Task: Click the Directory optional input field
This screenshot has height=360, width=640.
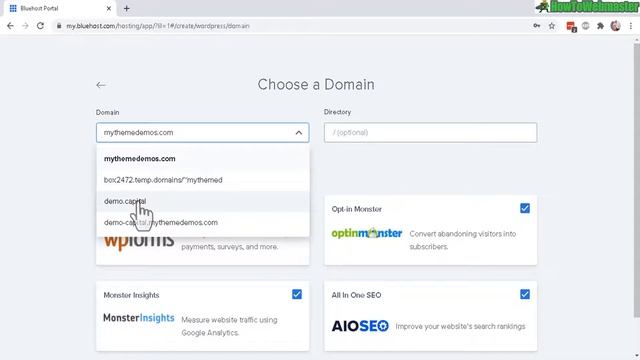Action: pyautogui.click(x=430, y=133)
